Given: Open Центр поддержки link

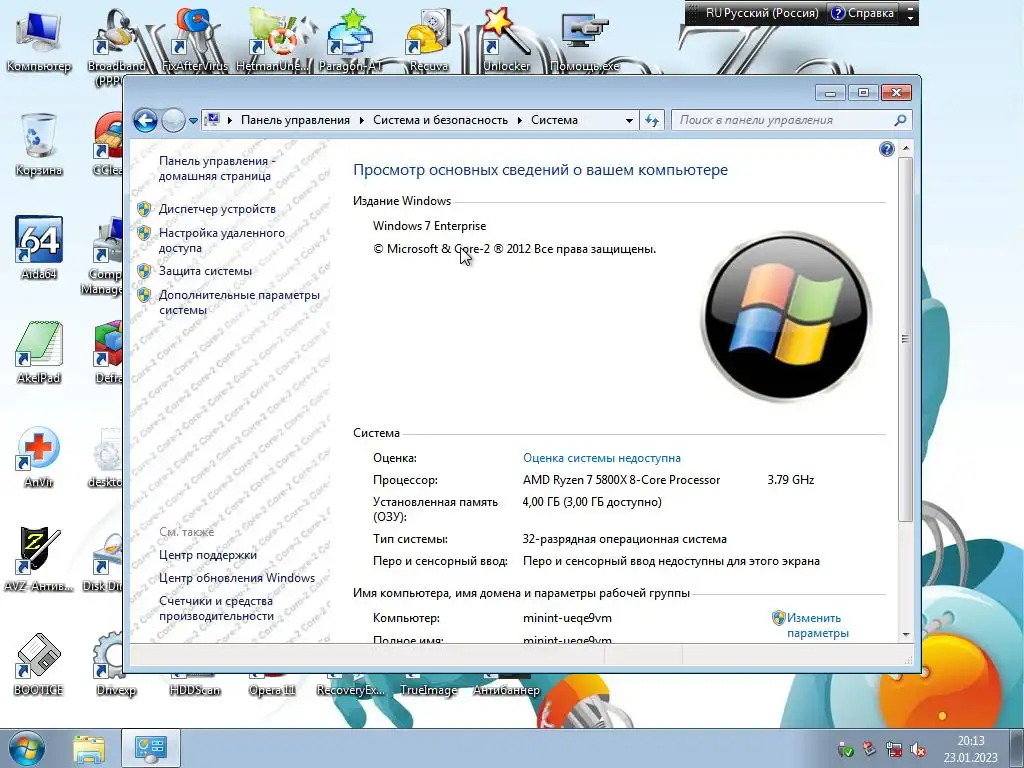Looking at the screenshot, I should [208, 555].
